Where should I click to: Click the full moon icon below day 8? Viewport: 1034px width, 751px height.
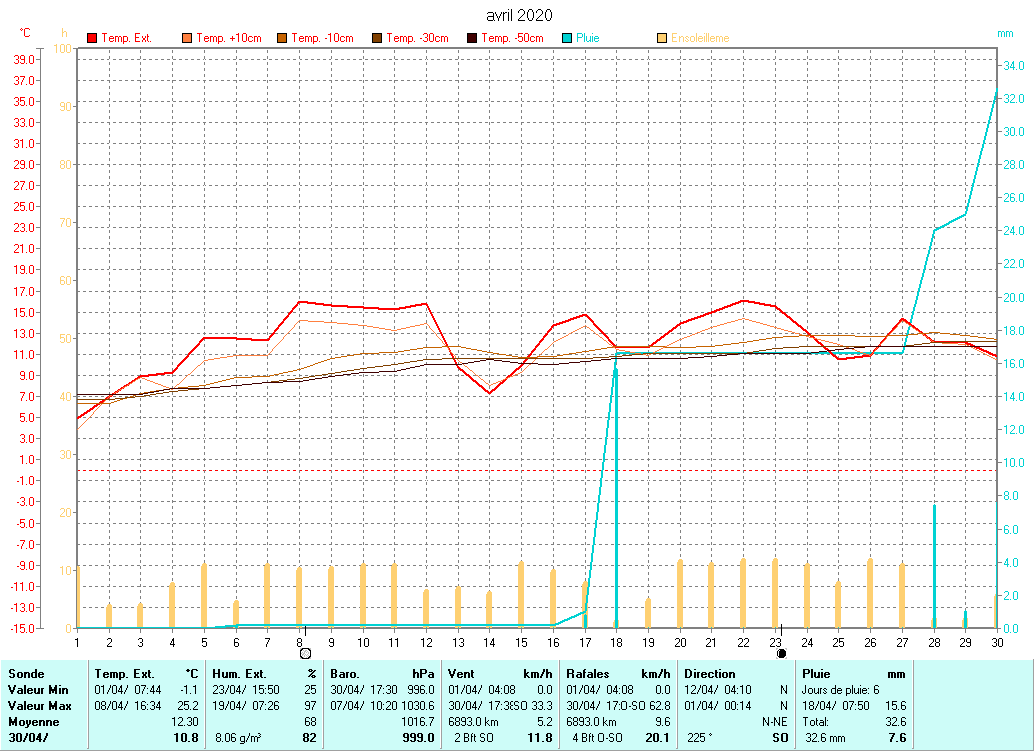pos(305,653)
